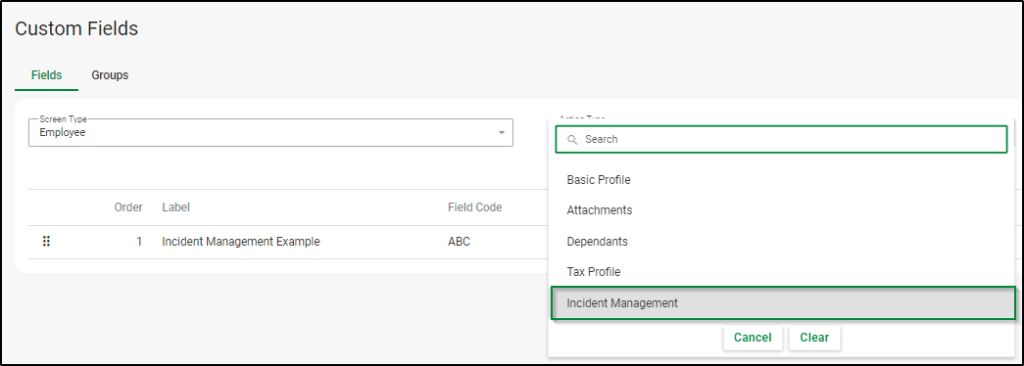
Task: Choose Dependants from the list
Action: (781, 241)
